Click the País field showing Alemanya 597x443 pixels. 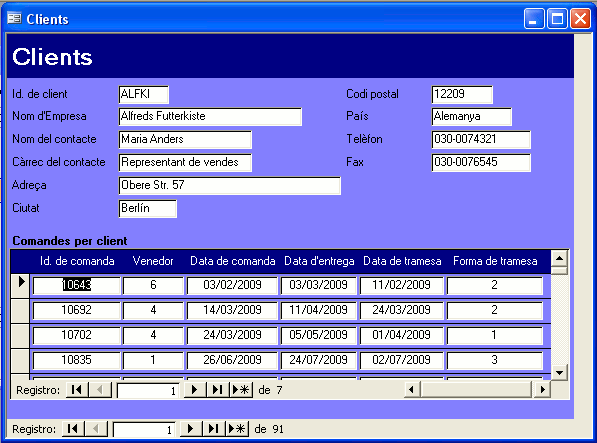(471, 116)
